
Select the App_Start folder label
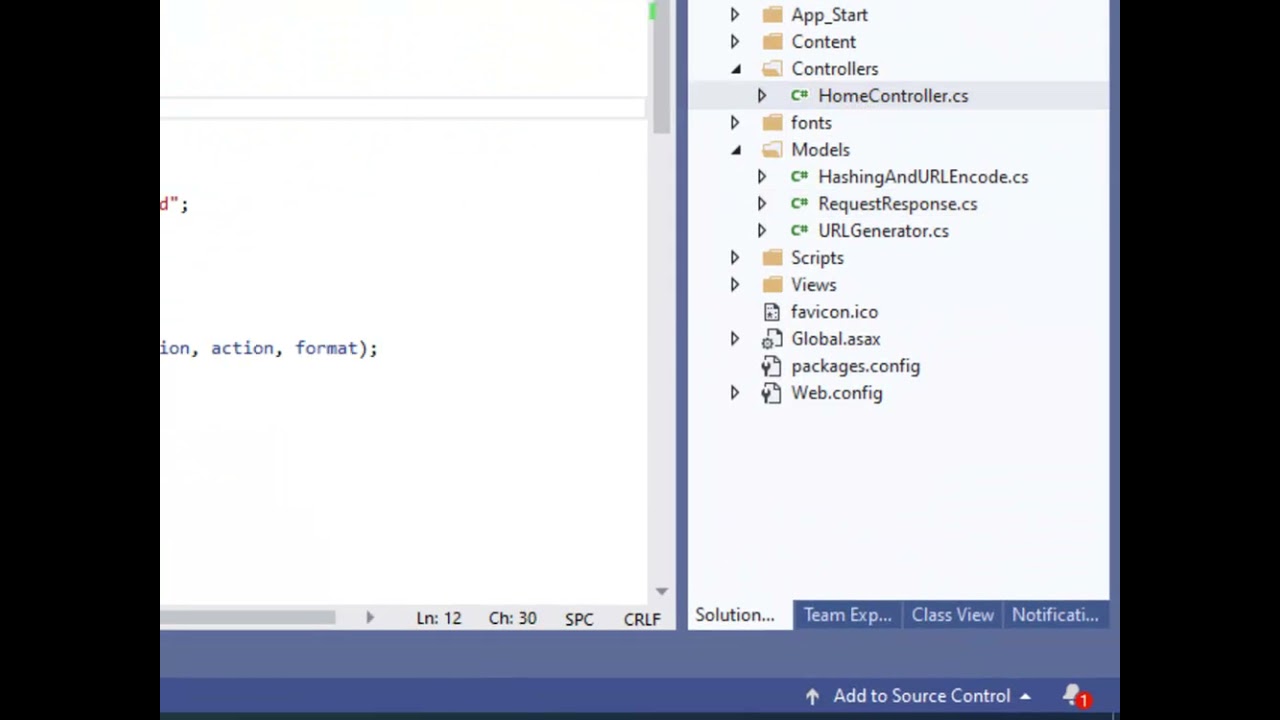pos(829,15)
